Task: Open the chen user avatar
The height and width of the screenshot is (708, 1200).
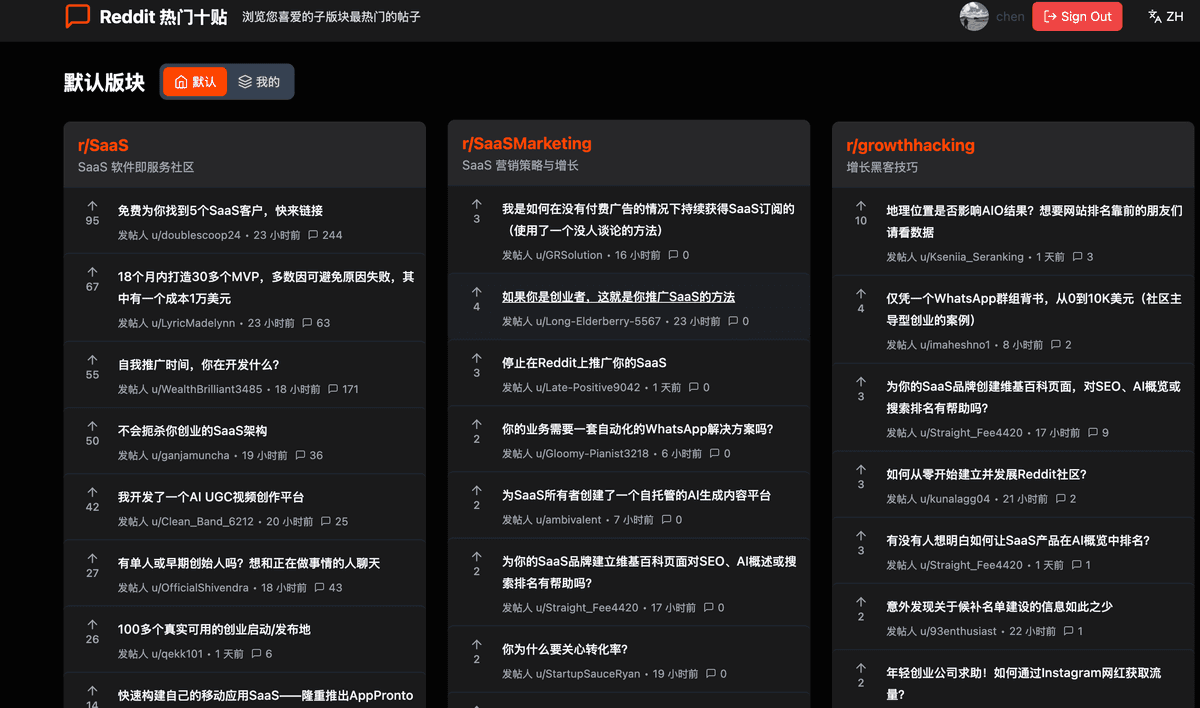Action: pyautogui.click(x=974, y=16)
